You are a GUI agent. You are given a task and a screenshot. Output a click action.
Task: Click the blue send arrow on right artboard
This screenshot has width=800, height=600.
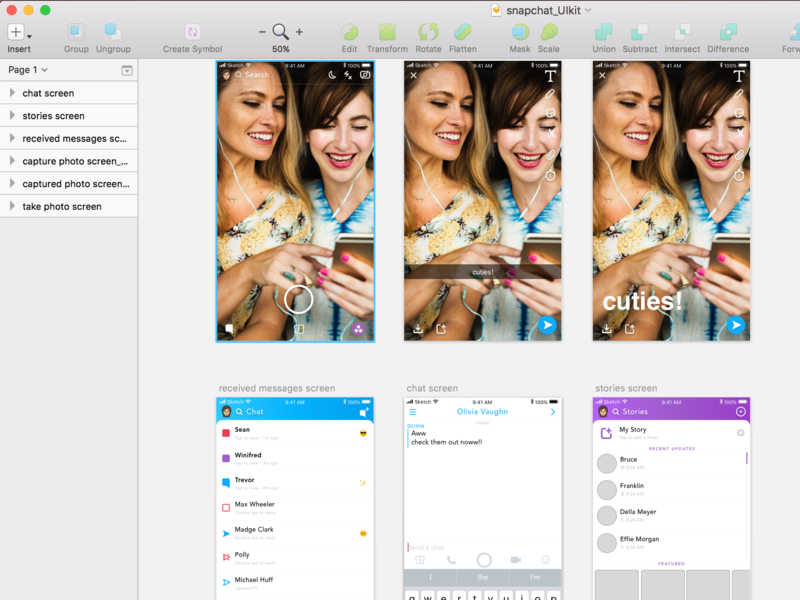point(736,325)
